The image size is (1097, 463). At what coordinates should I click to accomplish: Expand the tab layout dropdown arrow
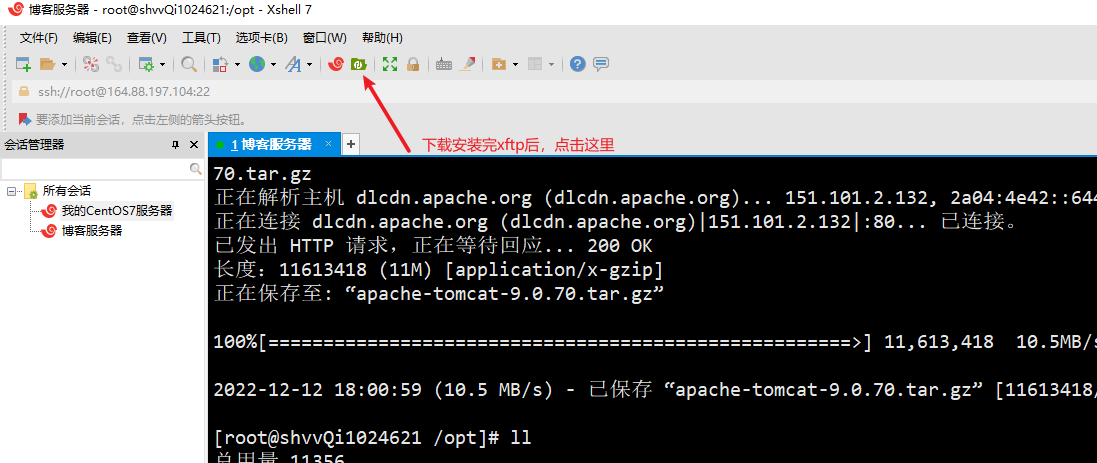551,64
